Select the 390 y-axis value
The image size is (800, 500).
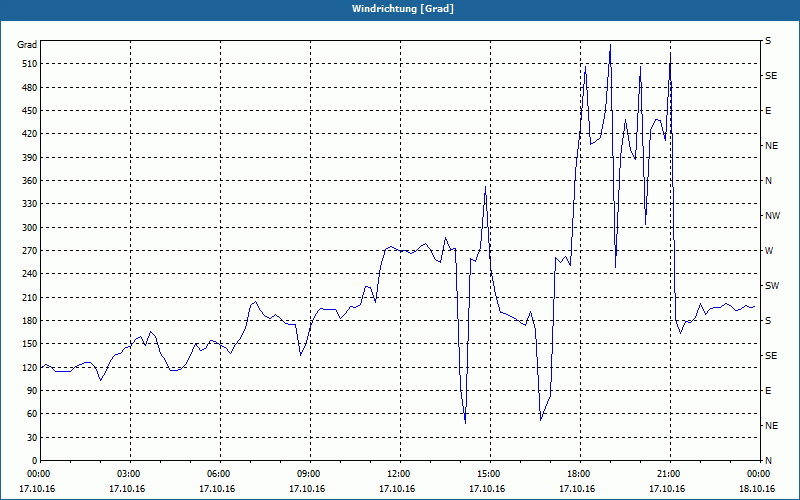click(x=30, y=158)
